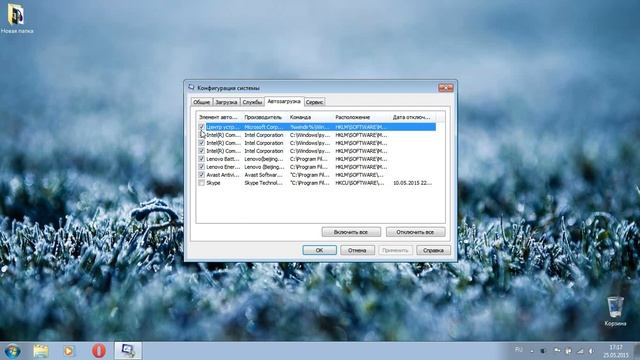
Task: Open the network signal tray icon
Action: pos(580,351)
